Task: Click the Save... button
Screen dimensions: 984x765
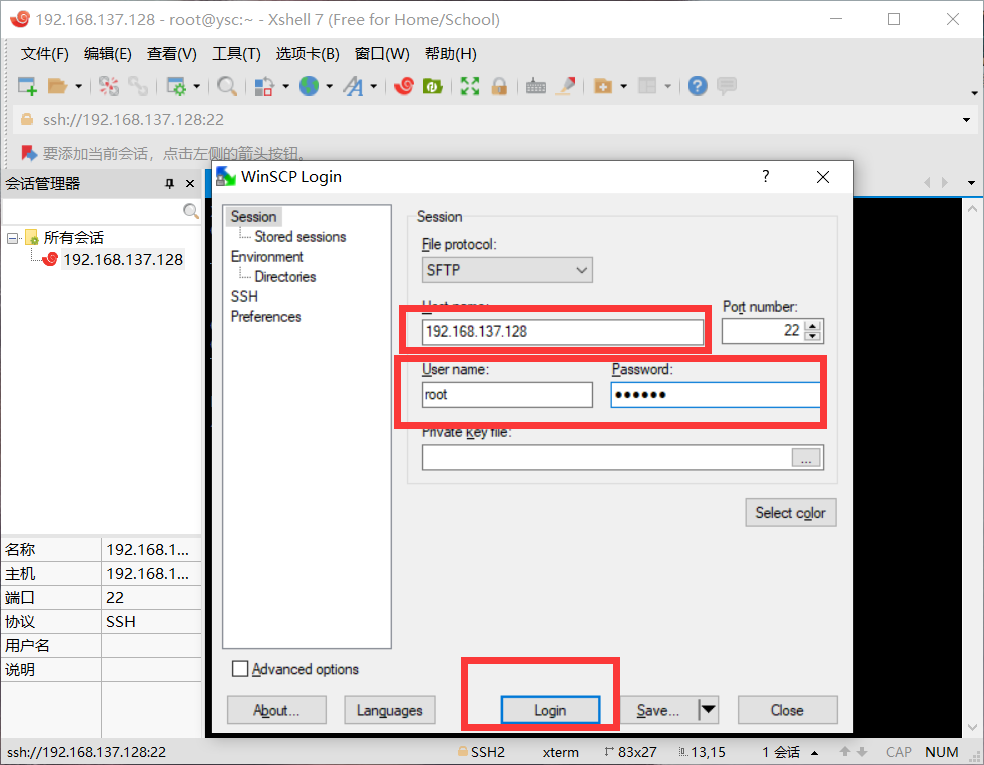Action: [658, 710]
